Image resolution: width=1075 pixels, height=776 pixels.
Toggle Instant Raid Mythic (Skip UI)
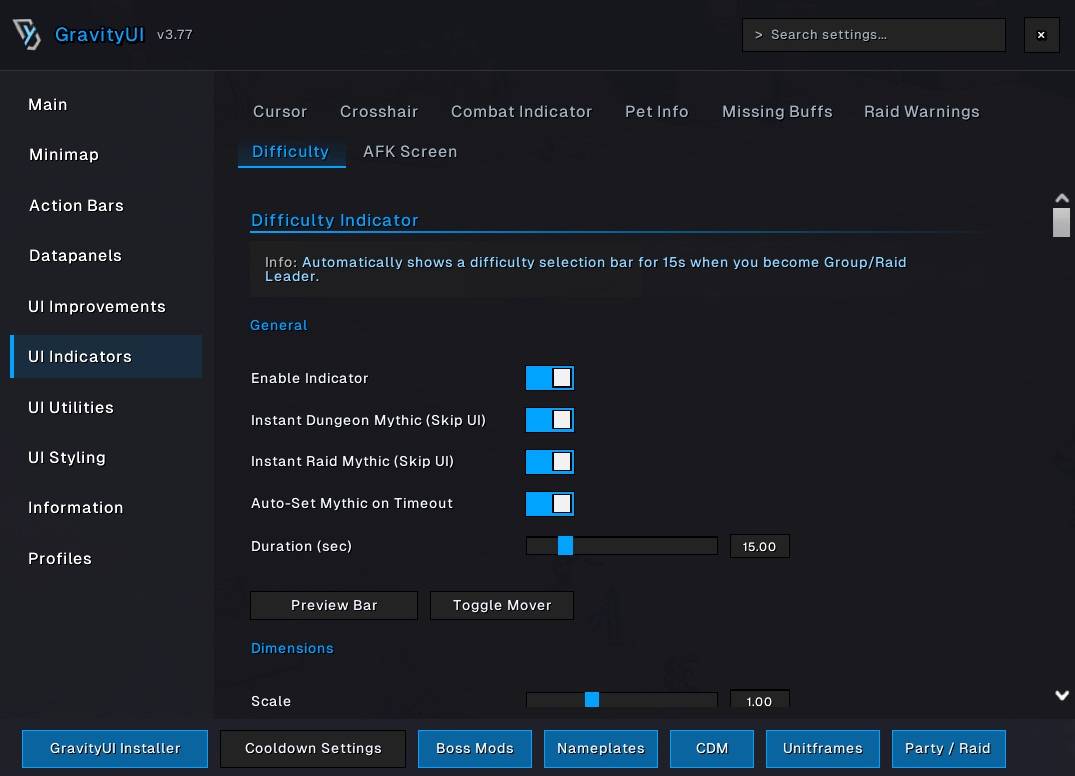pos(549,461)
